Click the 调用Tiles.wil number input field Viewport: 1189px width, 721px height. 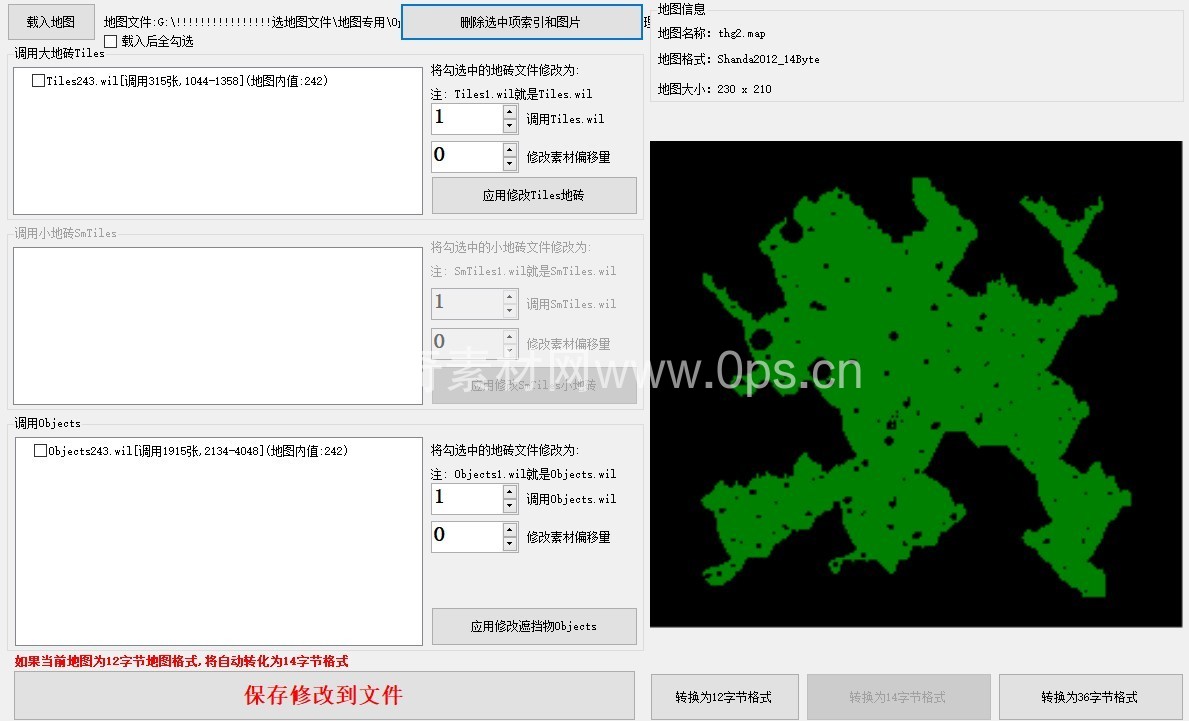tap(466, 119)
